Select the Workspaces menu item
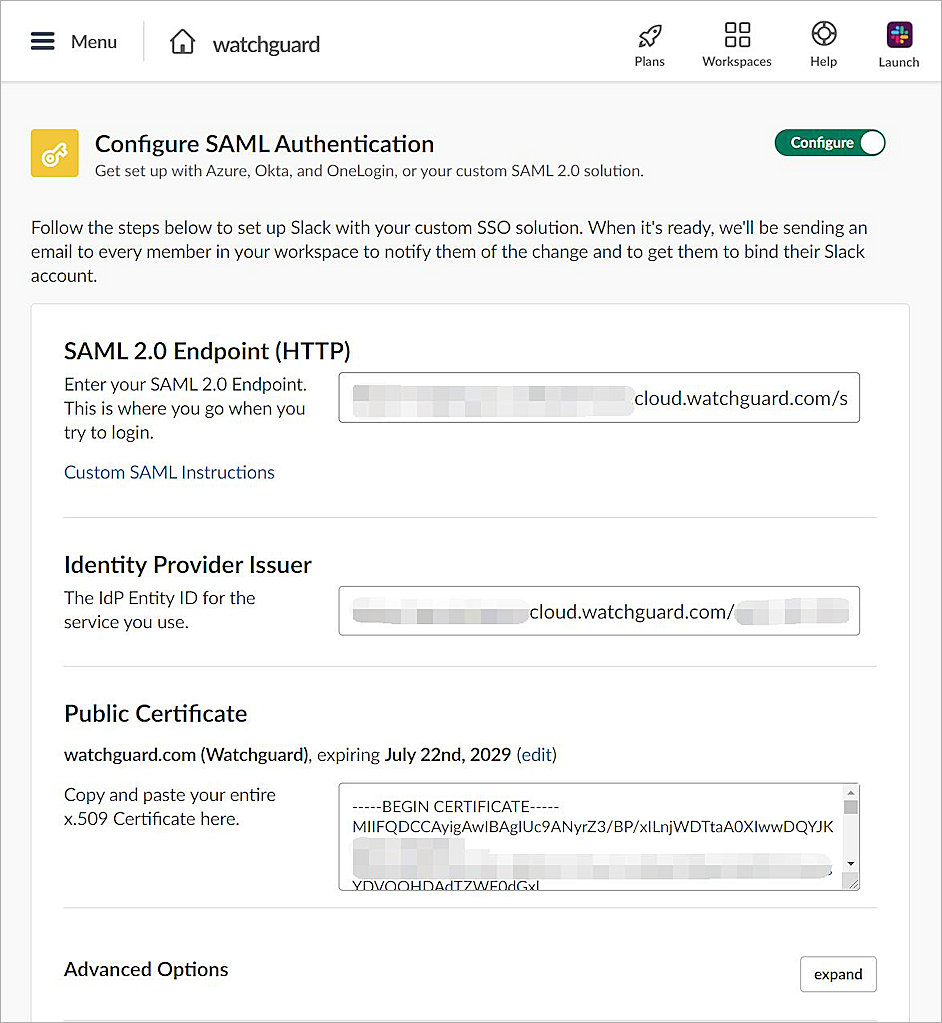Screen dimensions: 942x1023 click(736, 44)
